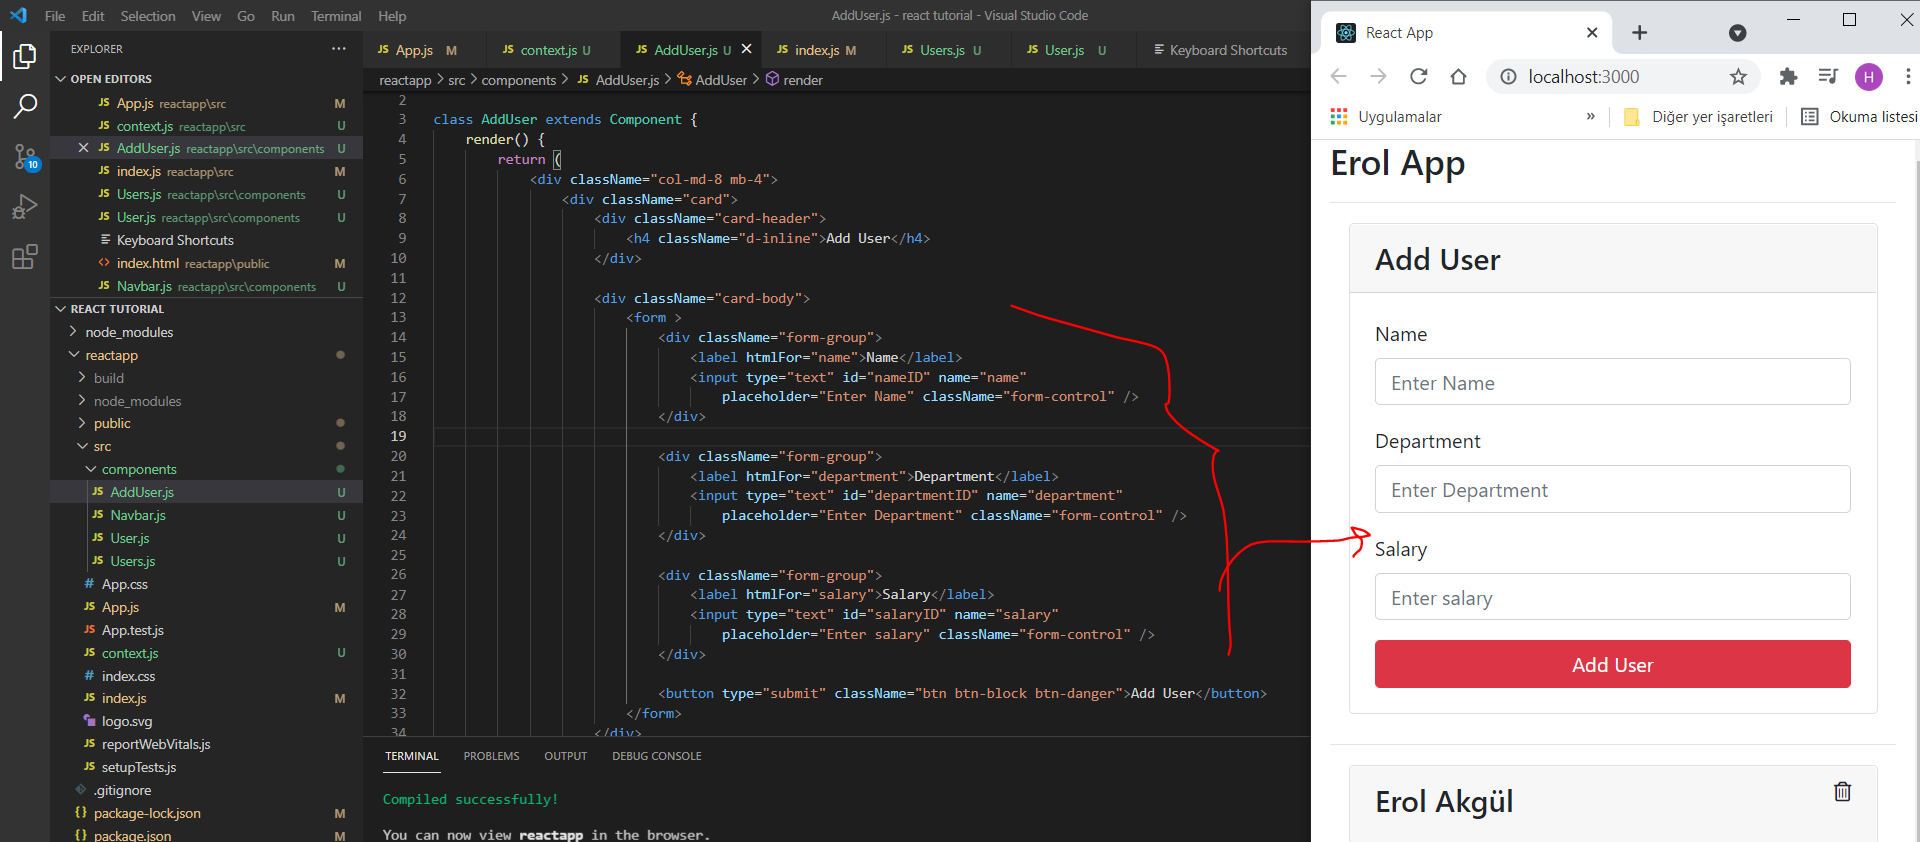1920x842 pixels.
Task: Open Navbar.js in the file explorer
Action: [138, 515]
